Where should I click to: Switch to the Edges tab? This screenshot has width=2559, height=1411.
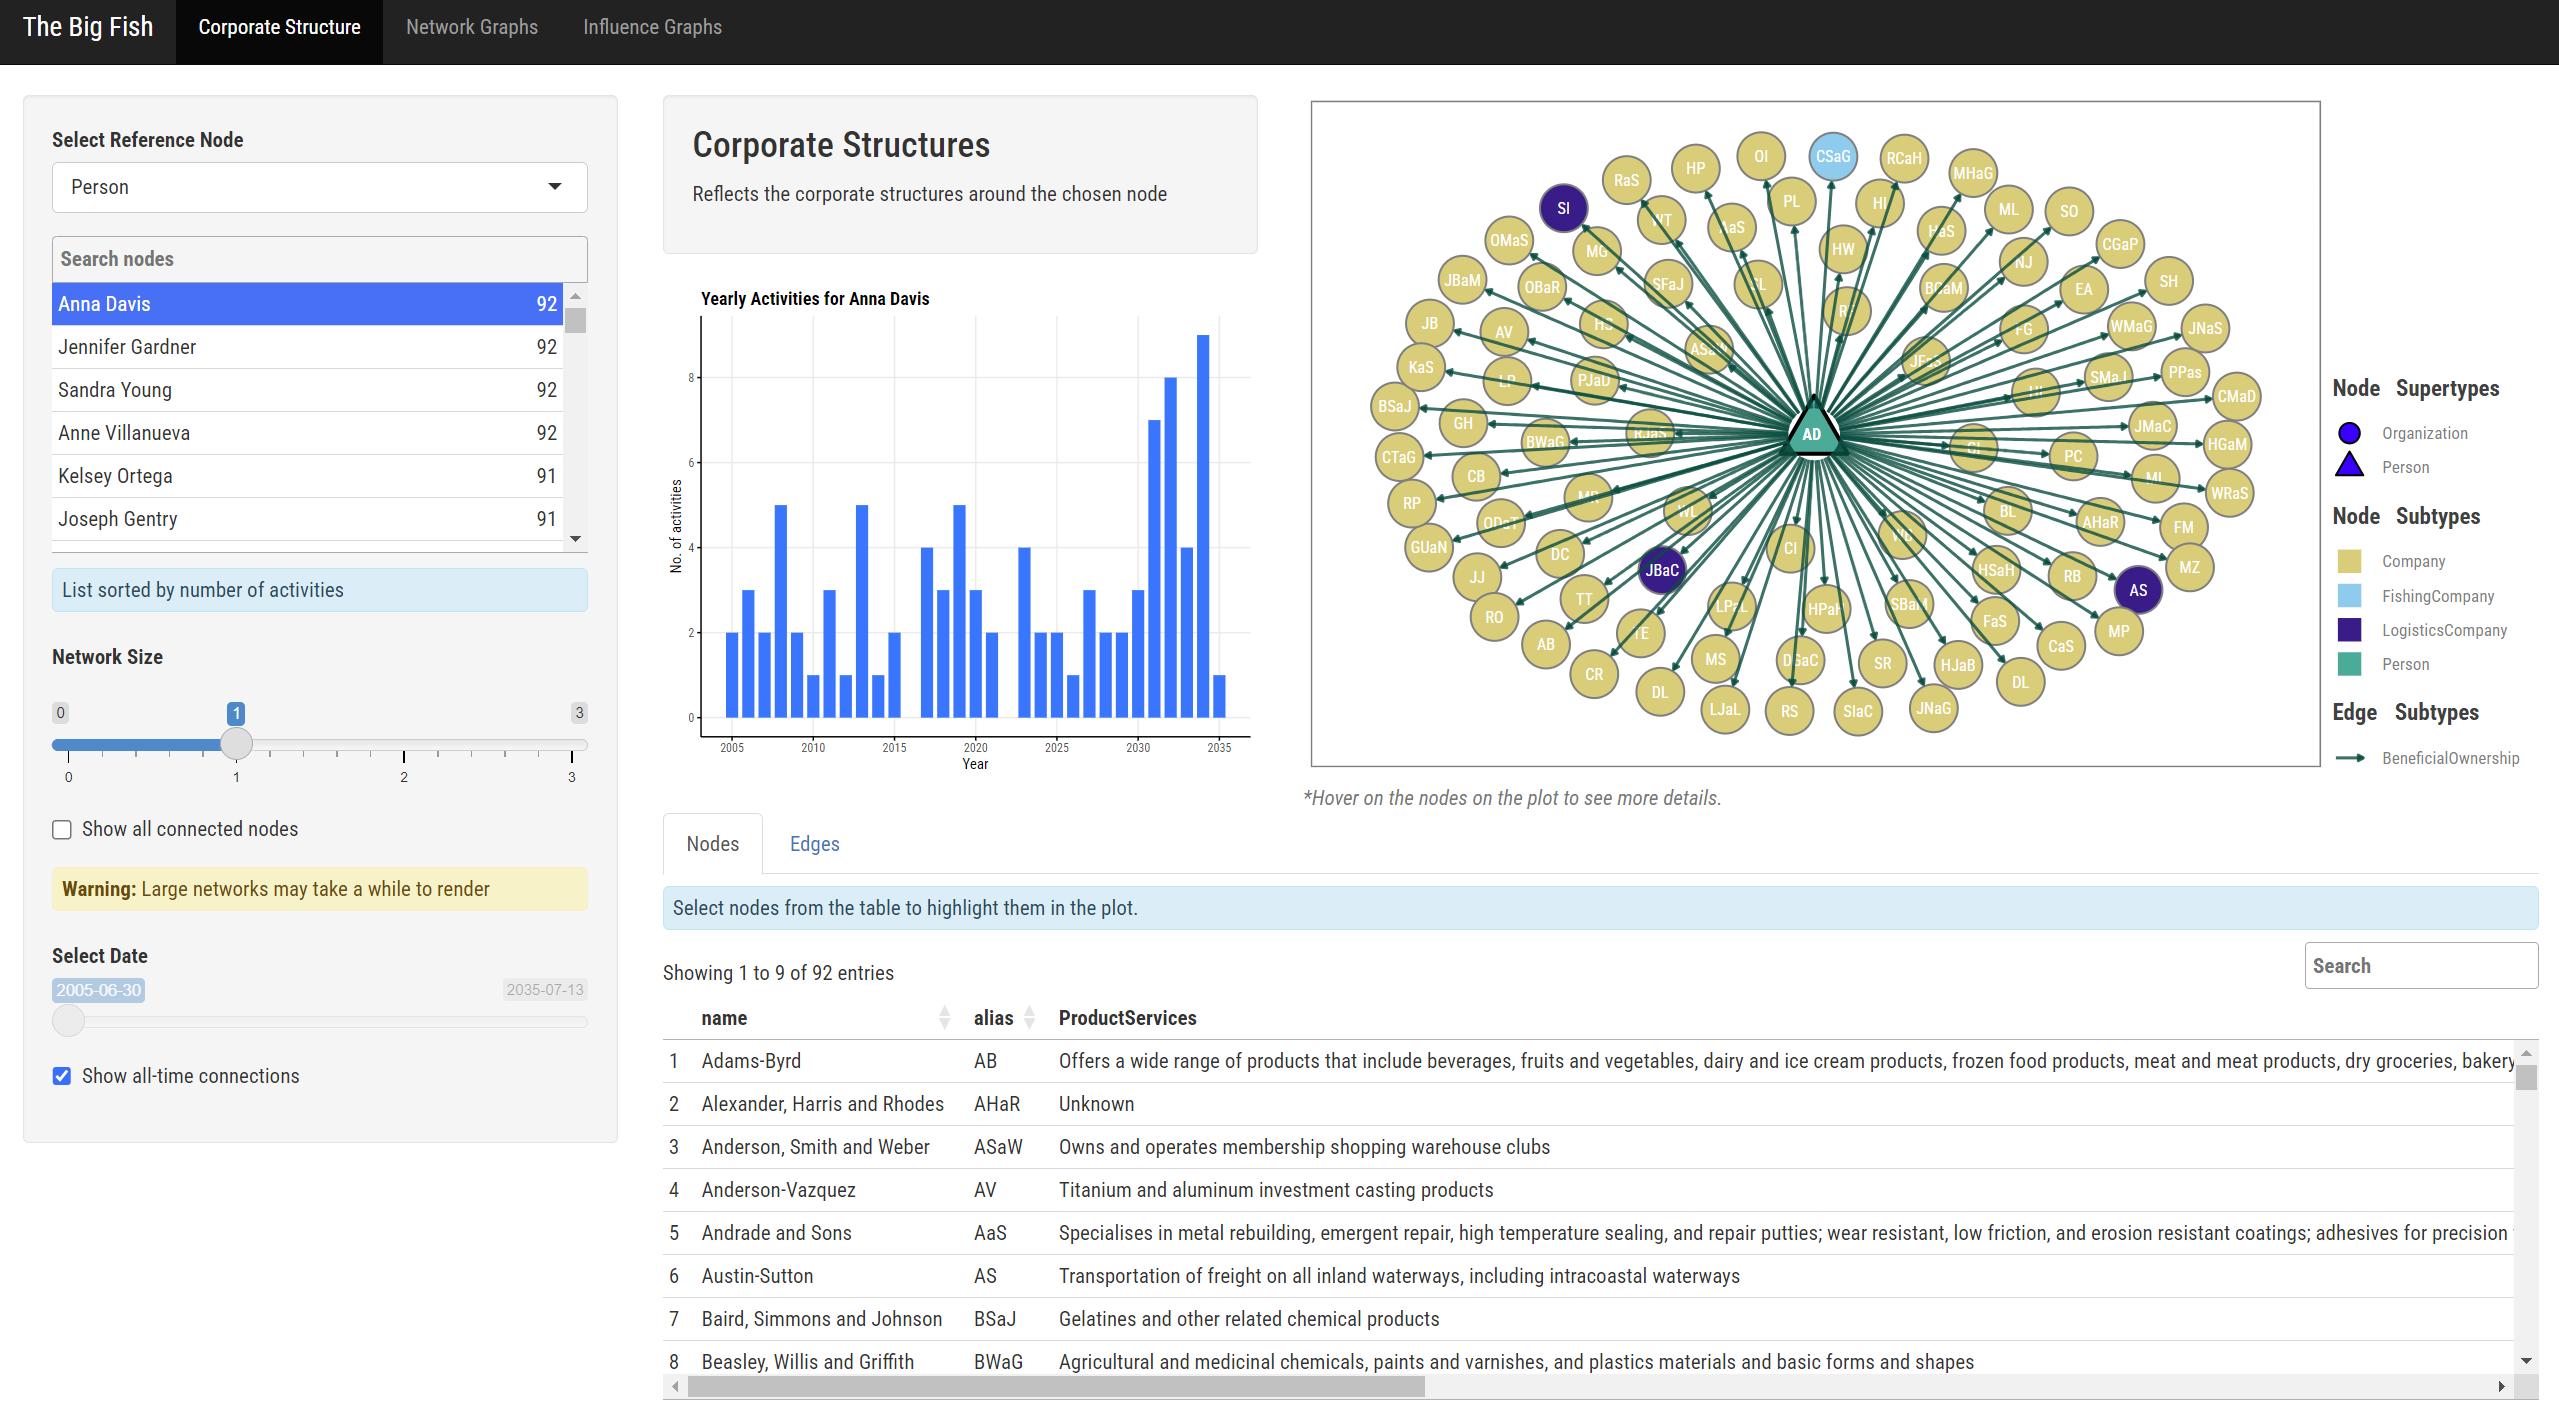(x=814, y=844)
